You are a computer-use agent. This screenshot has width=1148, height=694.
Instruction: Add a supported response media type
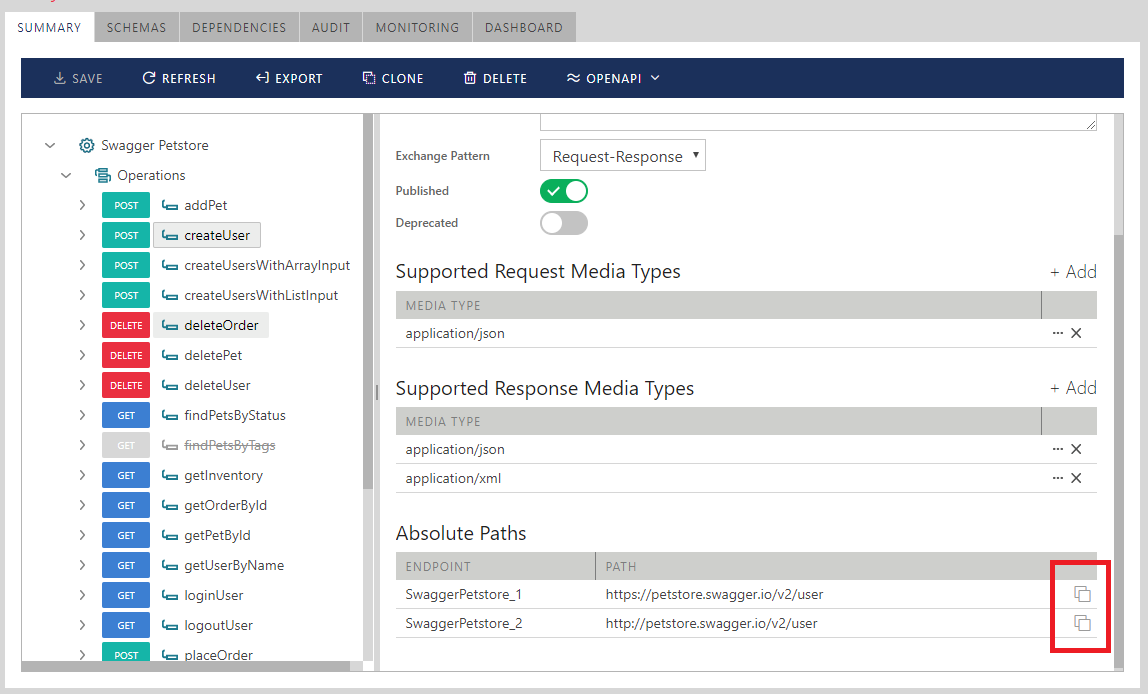[1072, 388]
